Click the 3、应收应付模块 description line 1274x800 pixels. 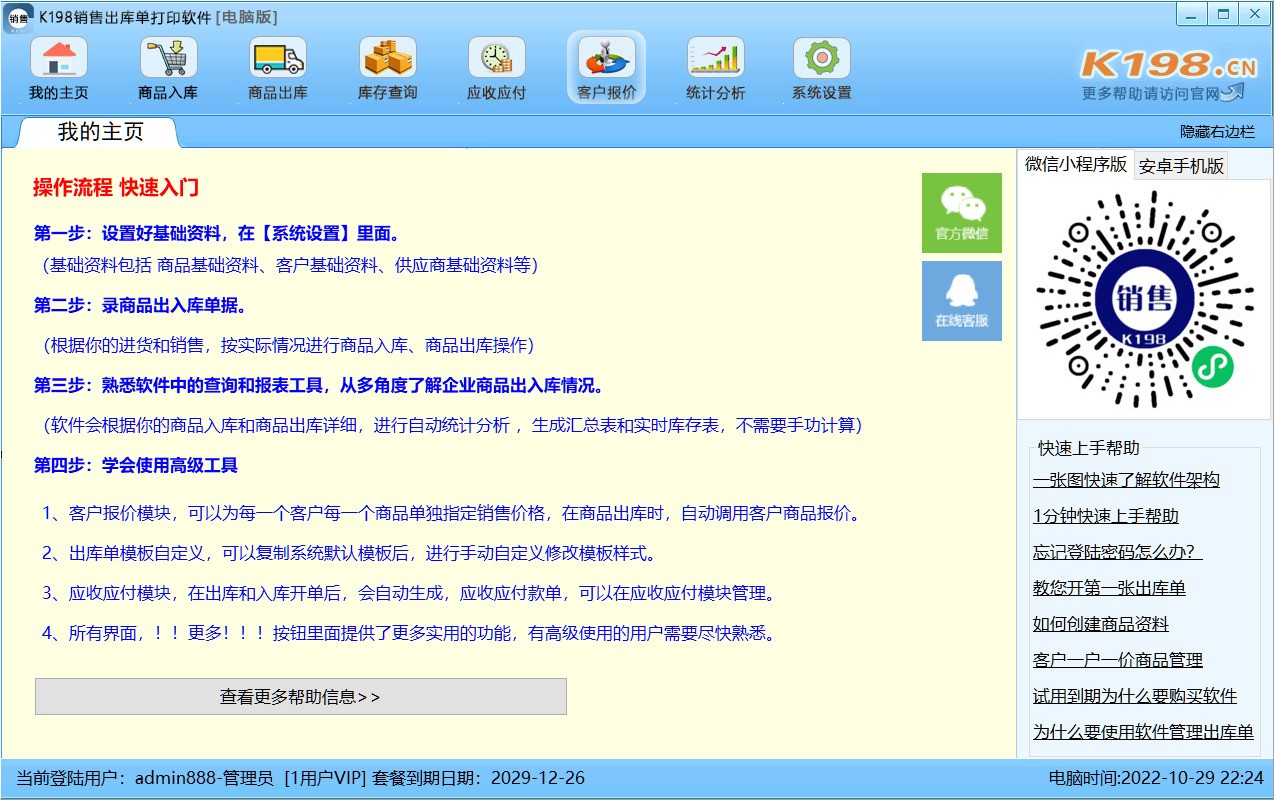(x=409, y=593)
